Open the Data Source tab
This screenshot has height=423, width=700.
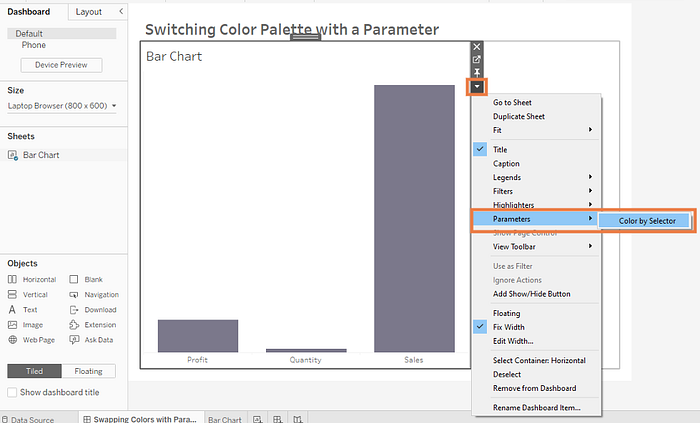28,419
